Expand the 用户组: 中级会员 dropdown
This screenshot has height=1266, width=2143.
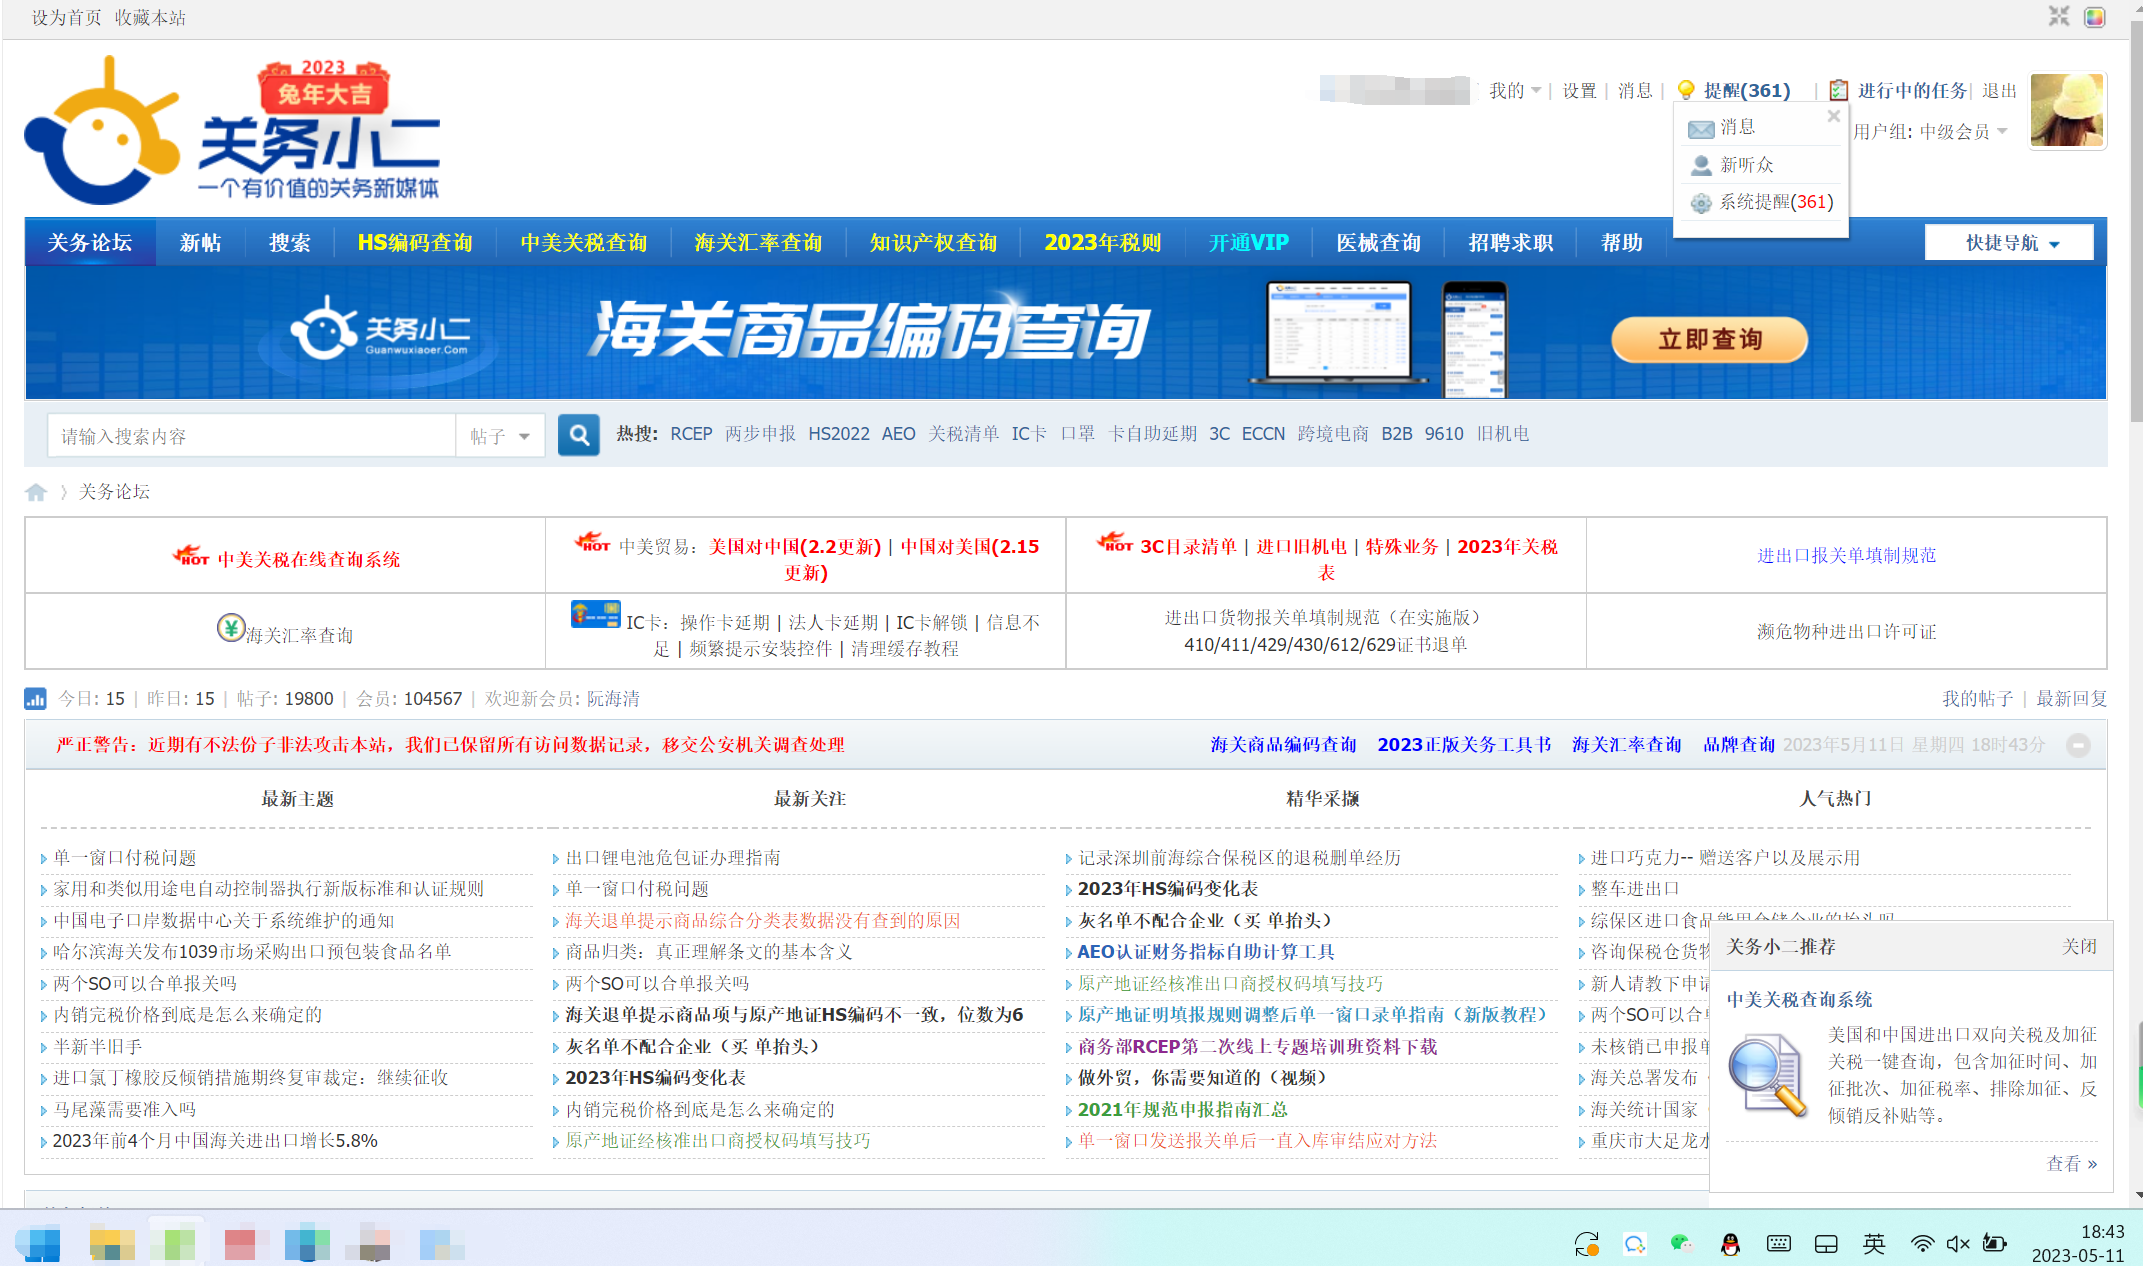point(1930,132)
